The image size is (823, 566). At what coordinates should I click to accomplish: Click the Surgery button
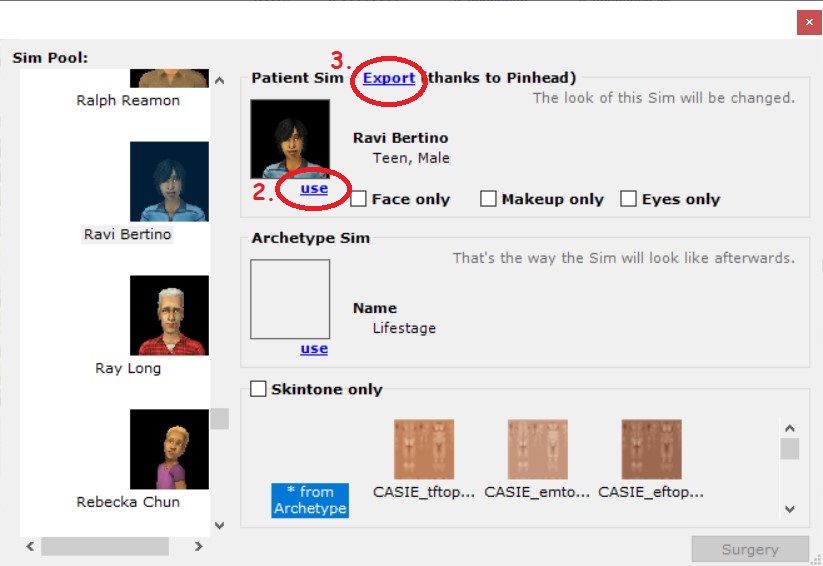point(750,549)
